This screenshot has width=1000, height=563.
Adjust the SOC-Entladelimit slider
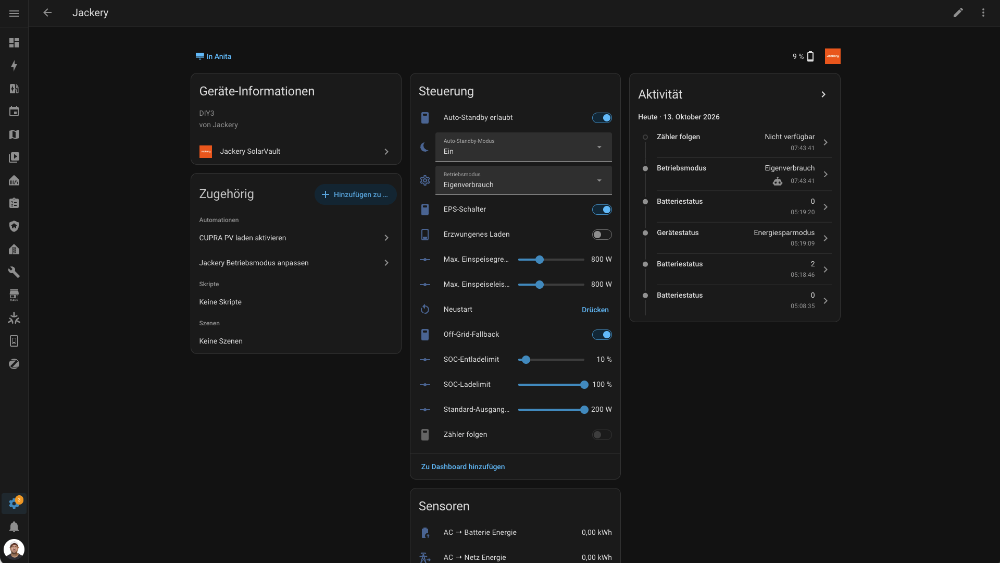pos(551,360)
